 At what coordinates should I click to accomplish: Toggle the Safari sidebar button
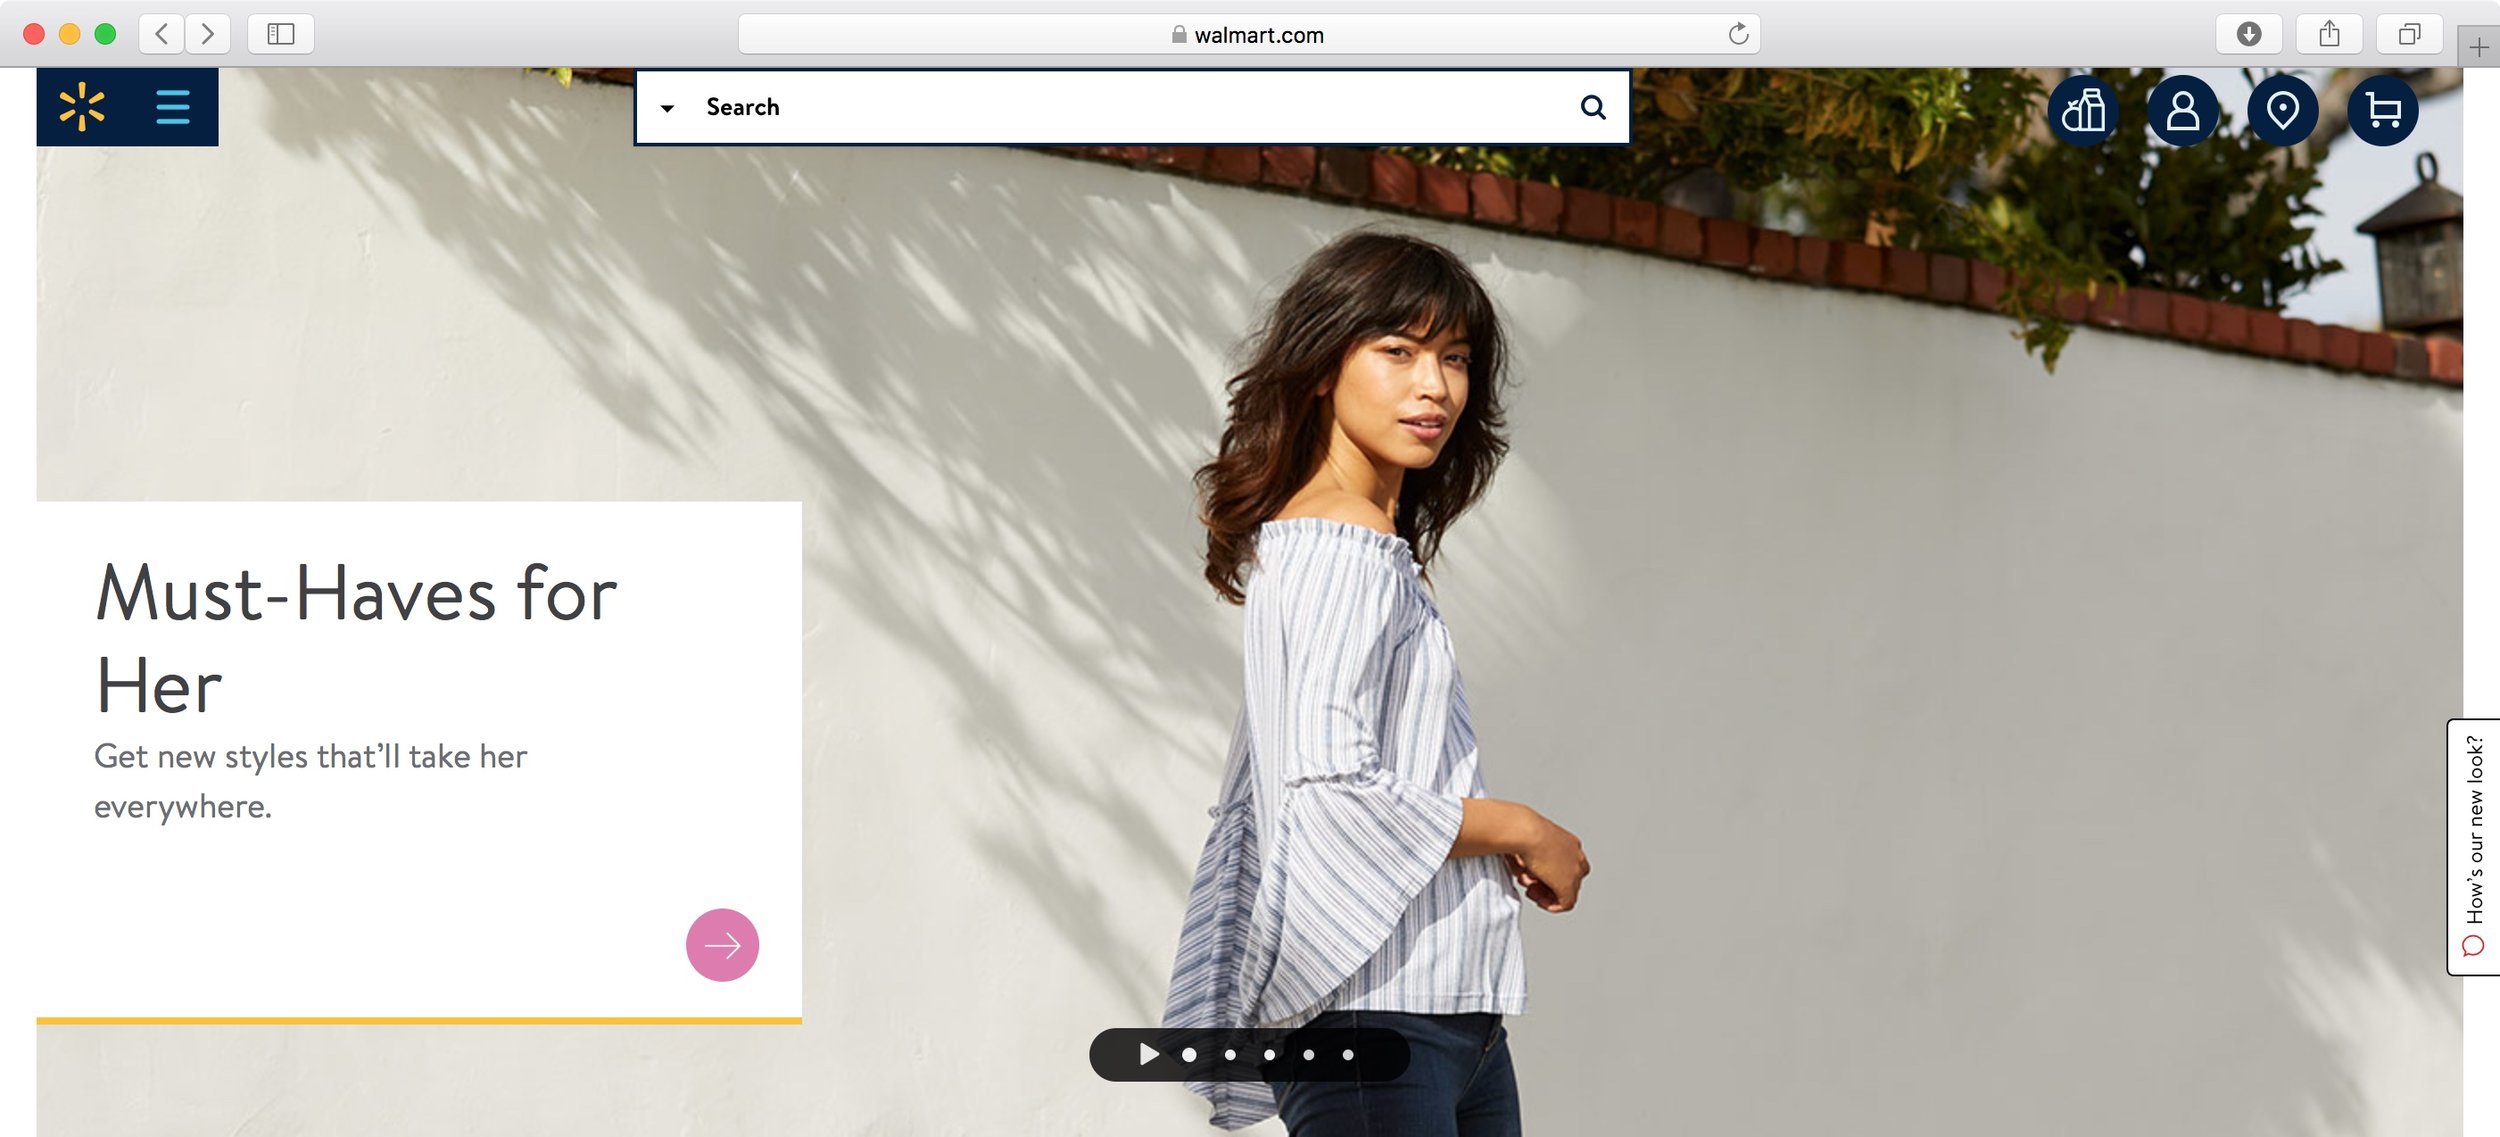pos(281,34)
